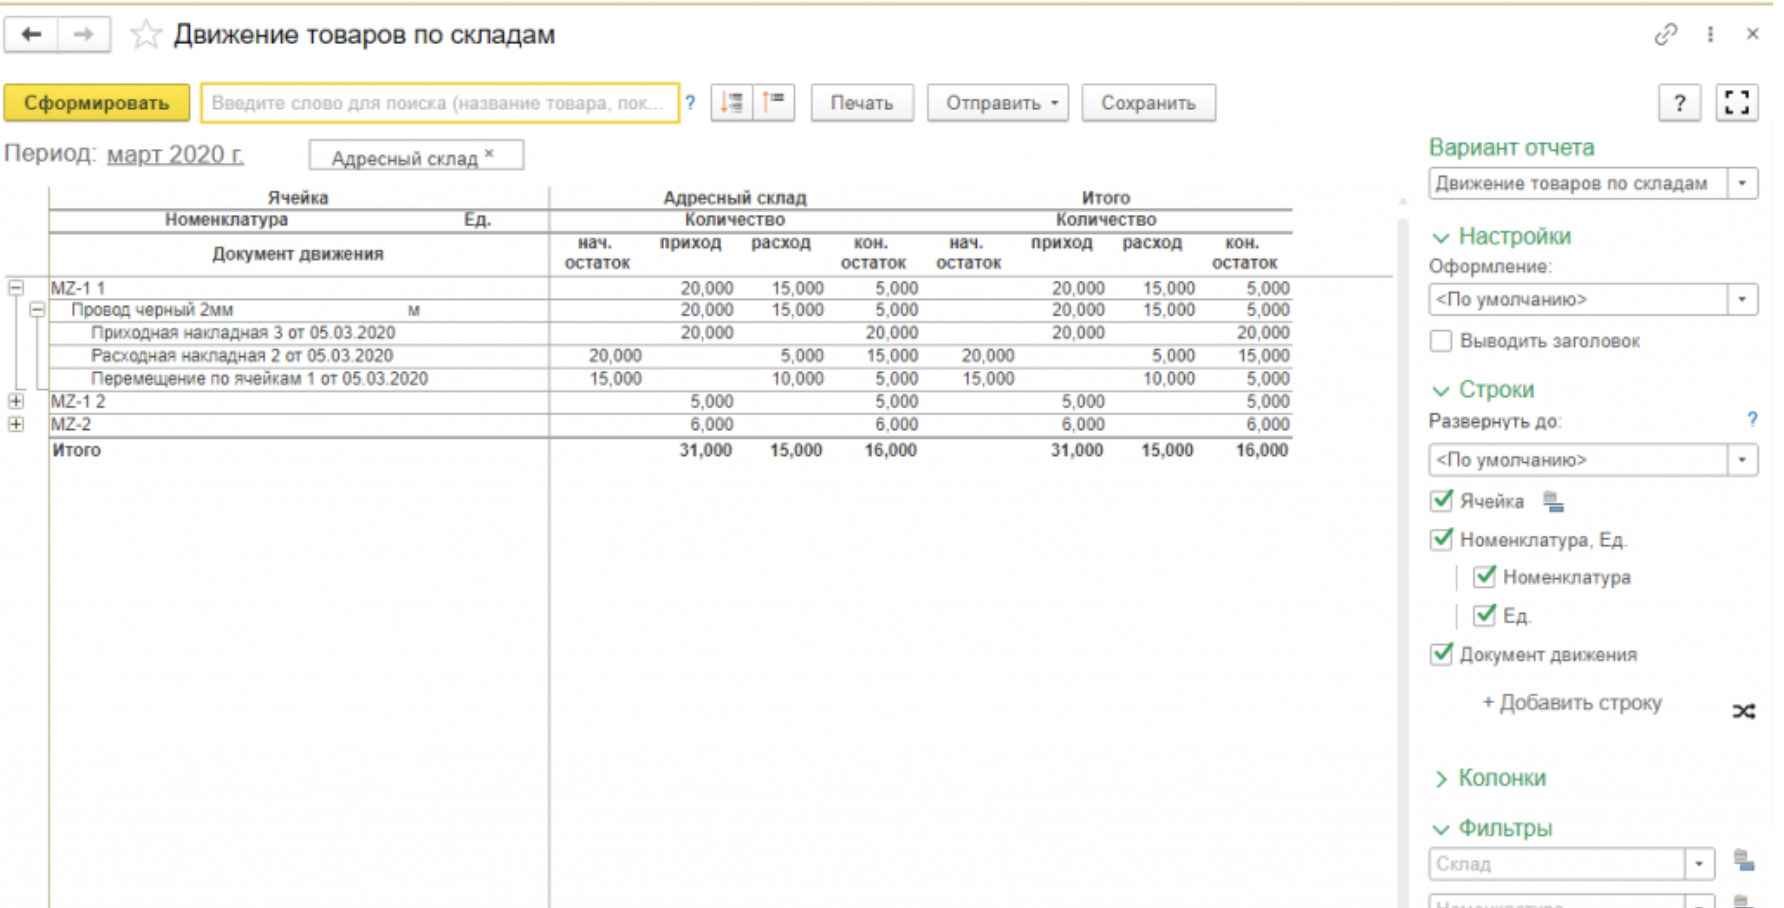The image size is (1784, 908).
Task: Click the back navigation arrow
Action: click(31, 35)
